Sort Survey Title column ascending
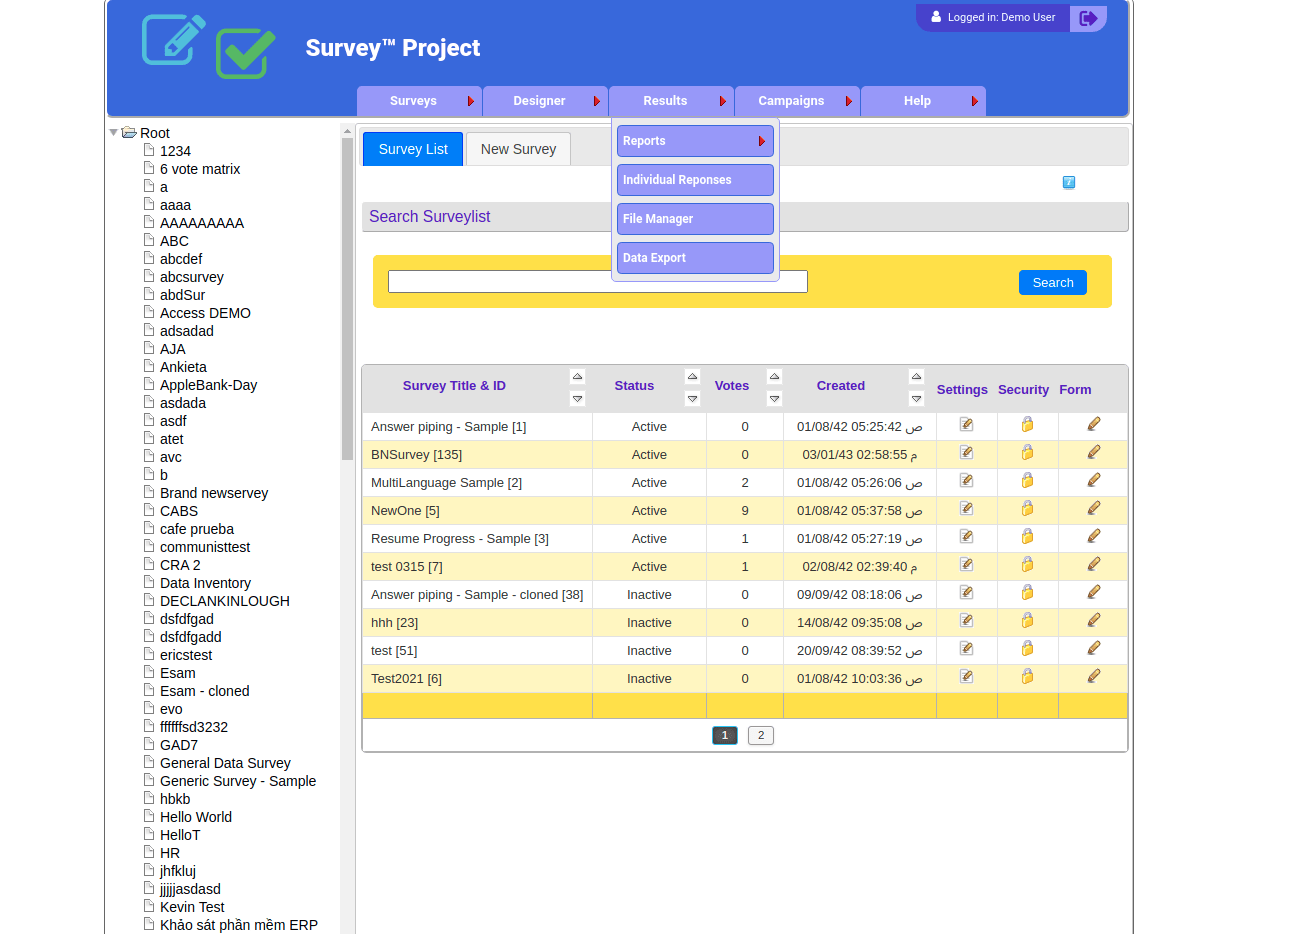Screen dimensions: 1289x934 pos(577,376)
